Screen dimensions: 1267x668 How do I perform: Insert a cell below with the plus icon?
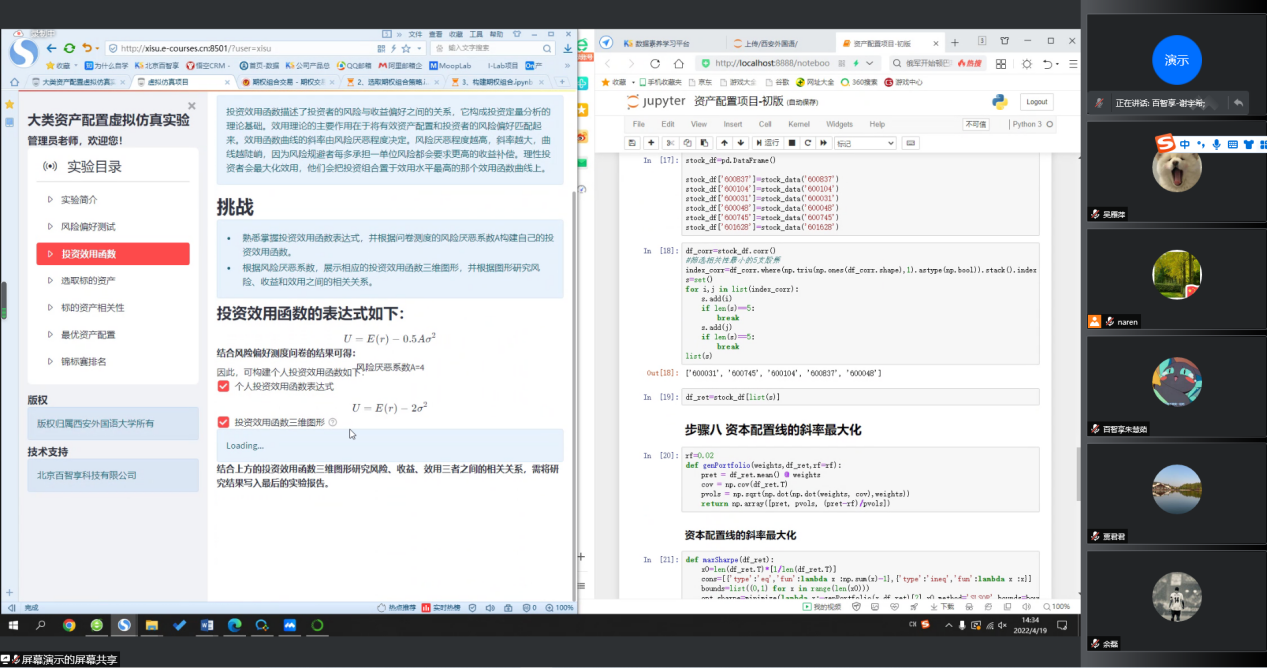tap(652, 143)
